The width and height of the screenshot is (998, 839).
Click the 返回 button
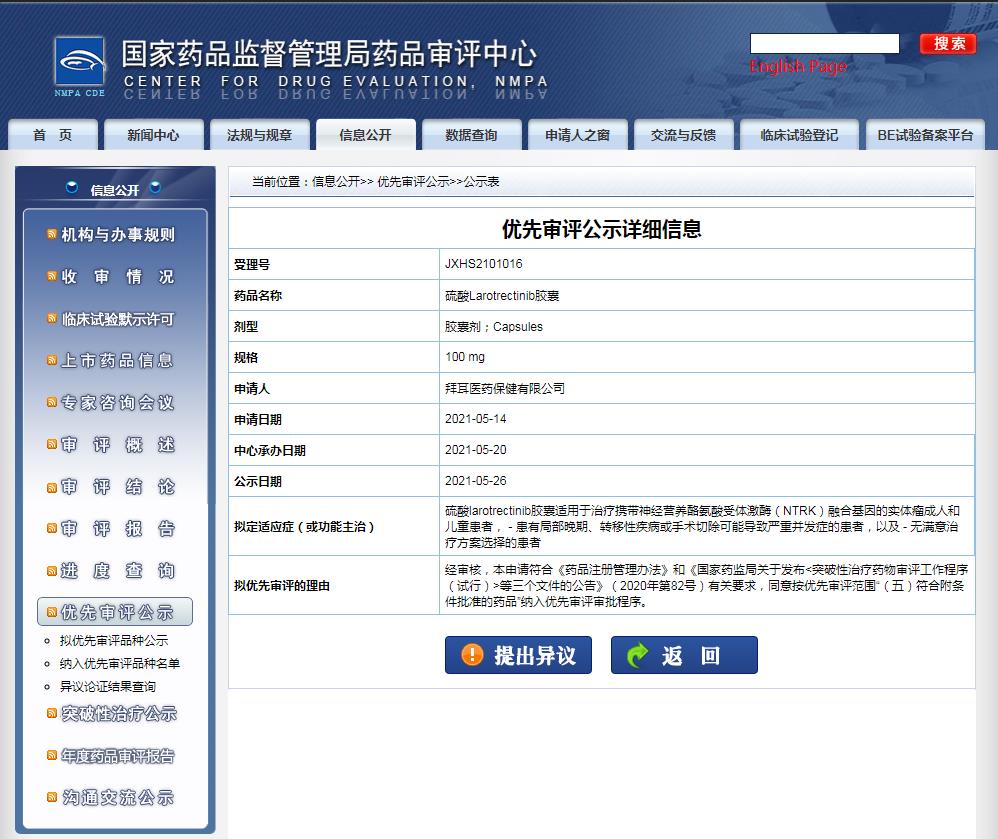point(684,654)
